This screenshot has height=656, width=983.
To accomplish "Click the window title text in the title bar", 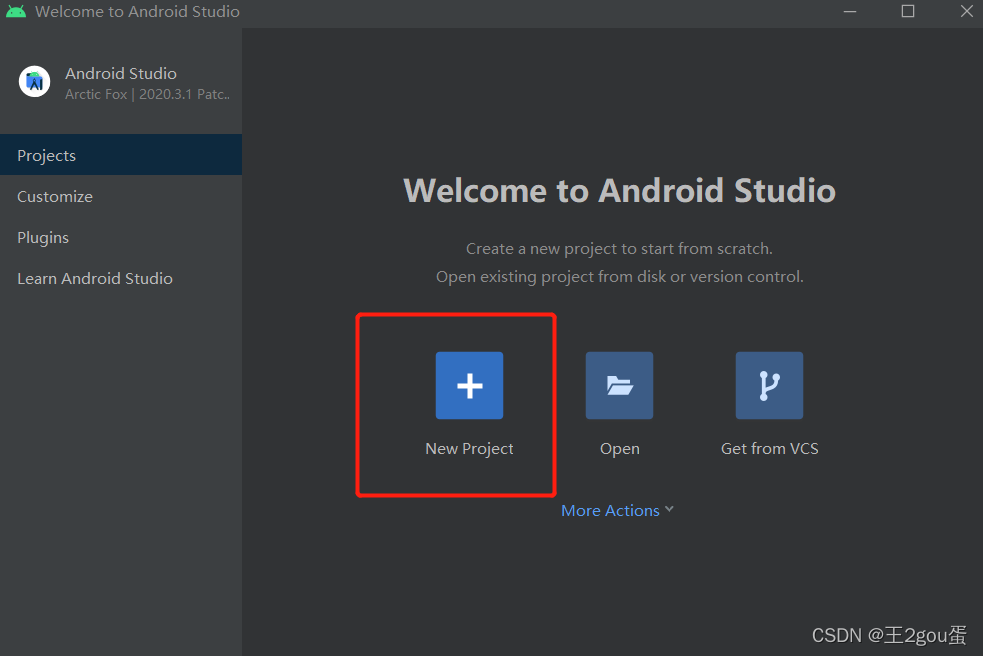I will 137,11.
